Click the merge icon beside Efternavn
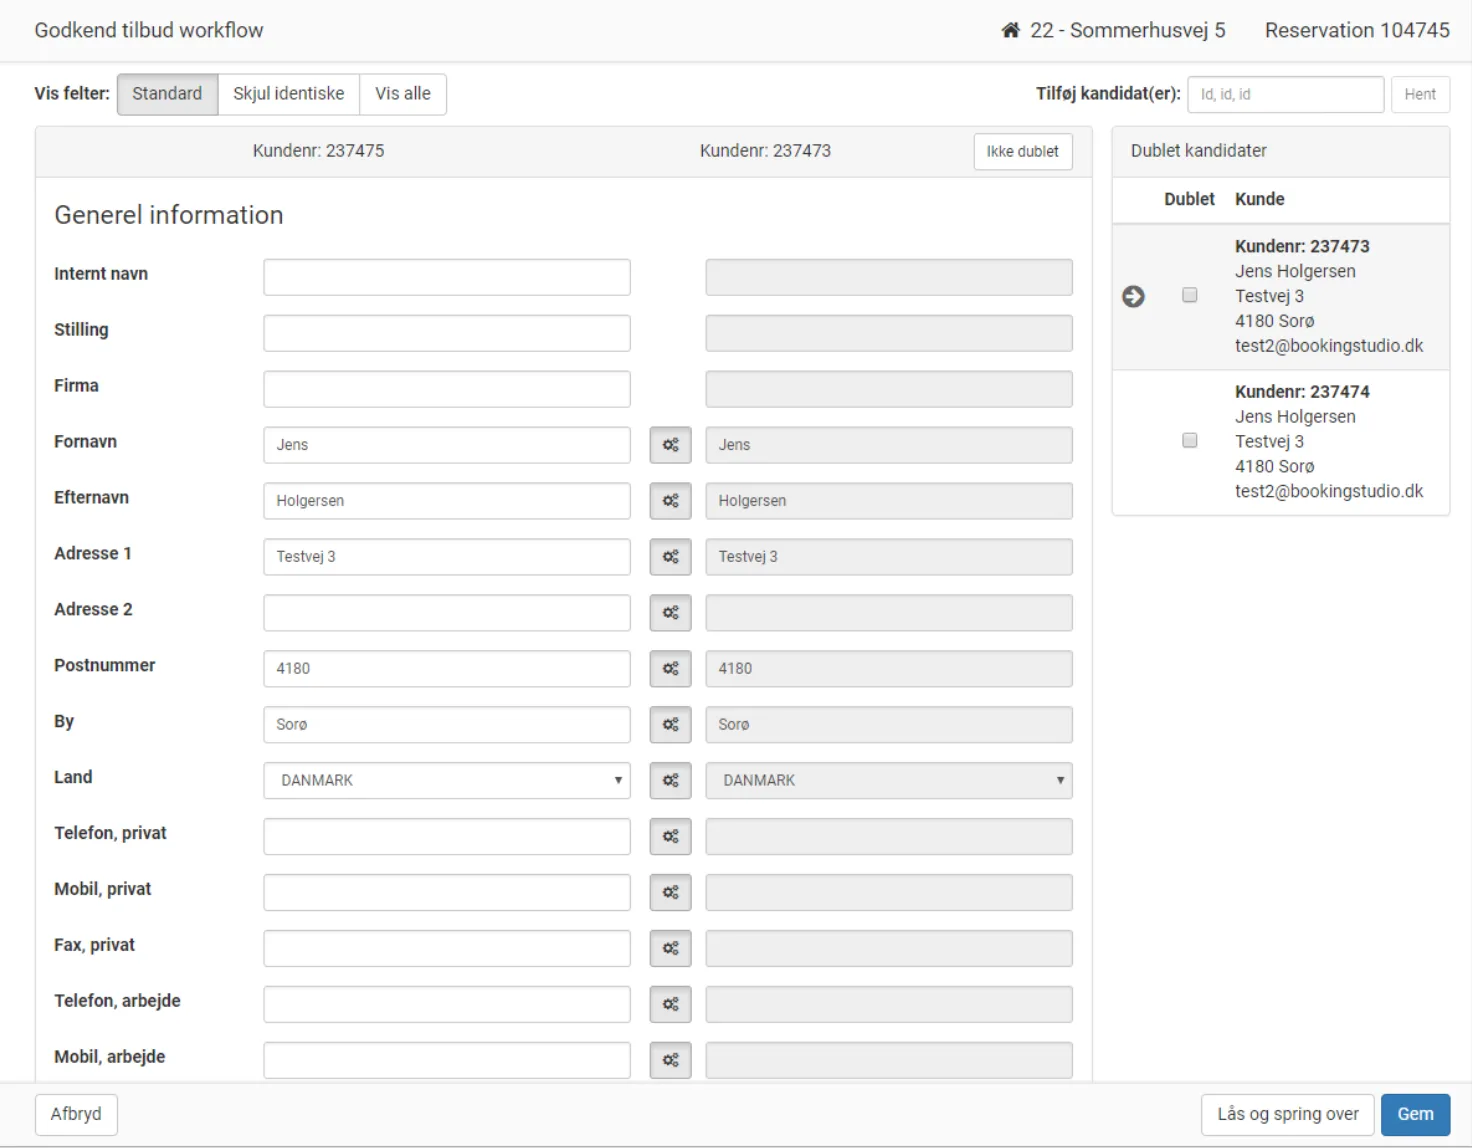The height and width of the screenshot is (1148, 1472). click(x=670, y=501)
